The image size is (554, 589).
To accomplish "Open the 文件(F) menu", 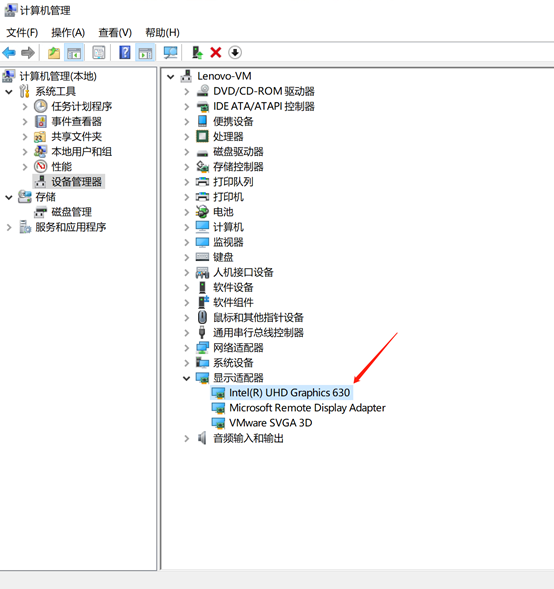I will click(22, 33).
